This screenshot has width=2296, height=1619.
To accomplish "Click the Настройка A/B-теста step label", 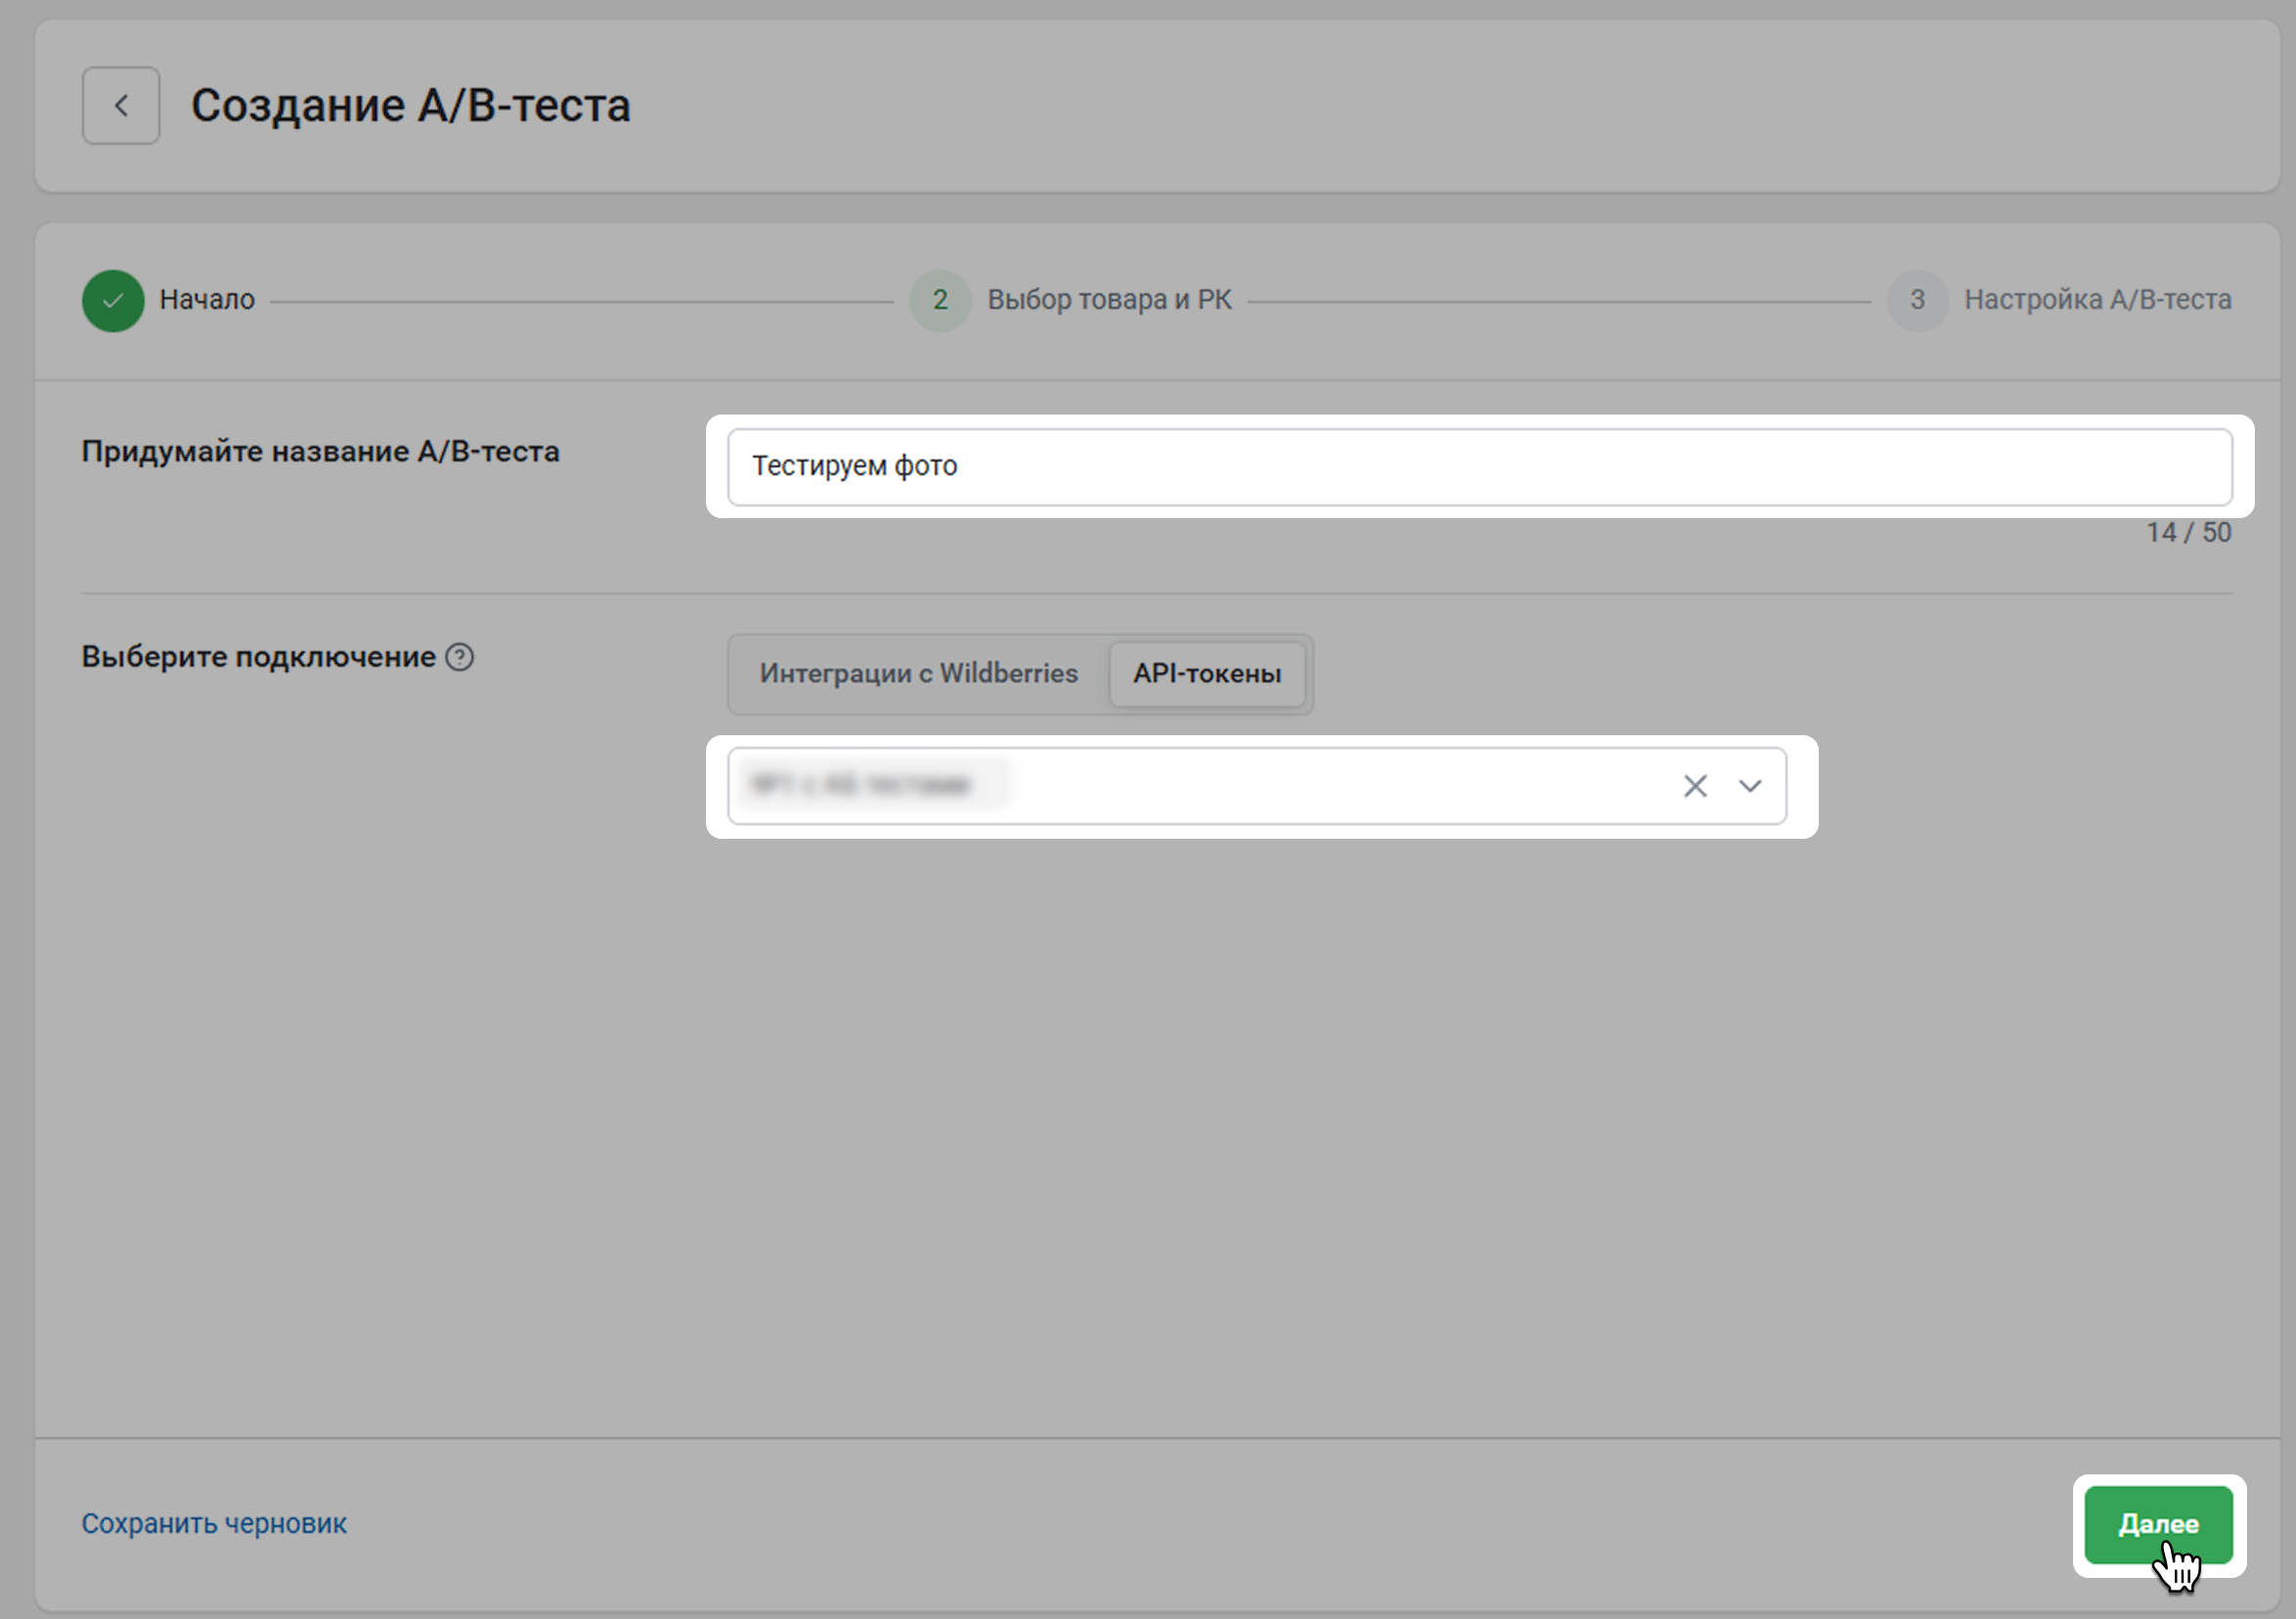I will [x=2097, y=300].
